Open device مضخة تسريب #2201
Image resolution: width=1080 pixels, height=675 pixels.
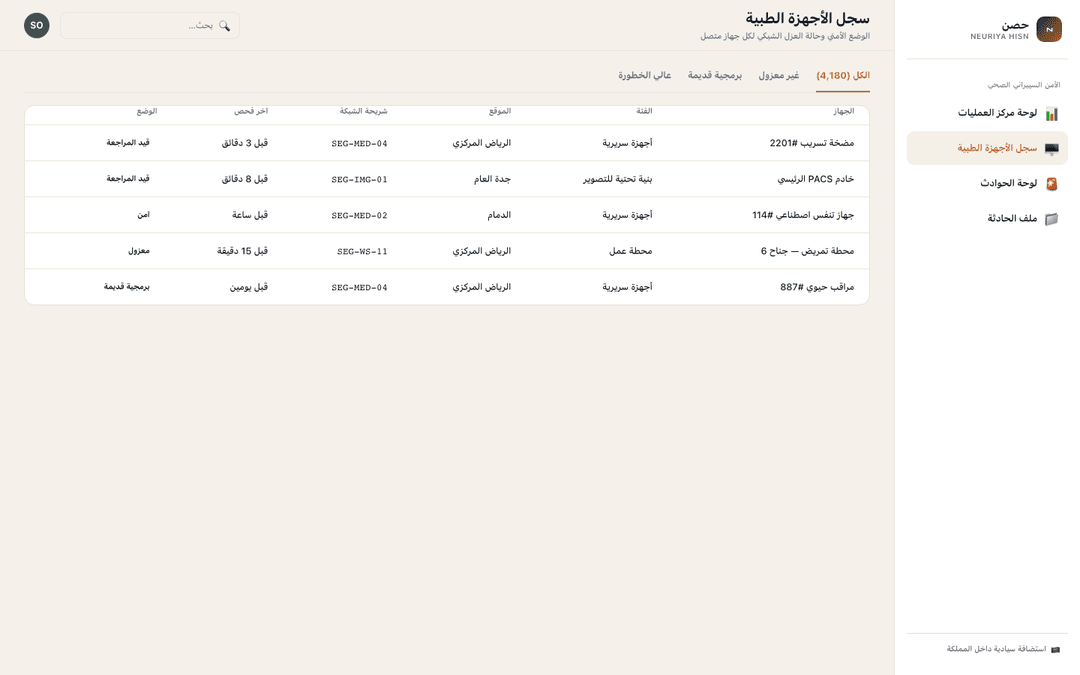click(812, 143)
